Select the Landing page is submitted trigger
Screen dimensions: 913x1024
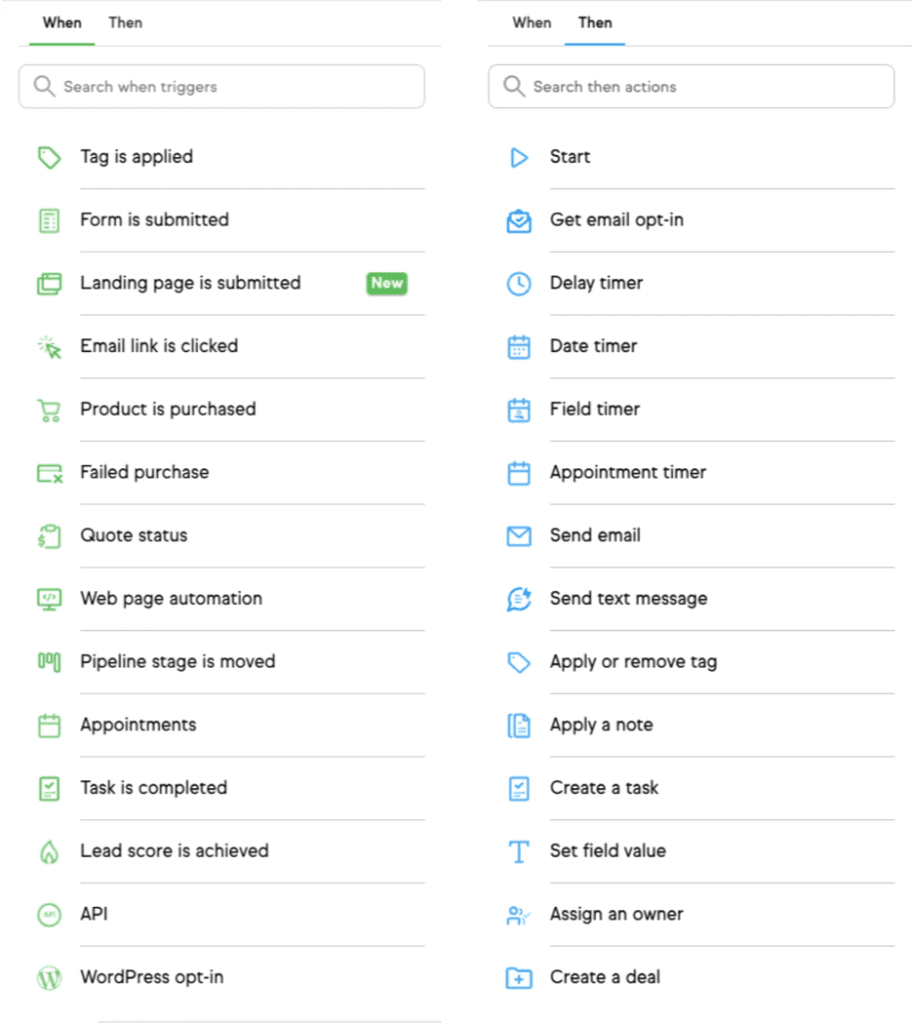(190, 283)
